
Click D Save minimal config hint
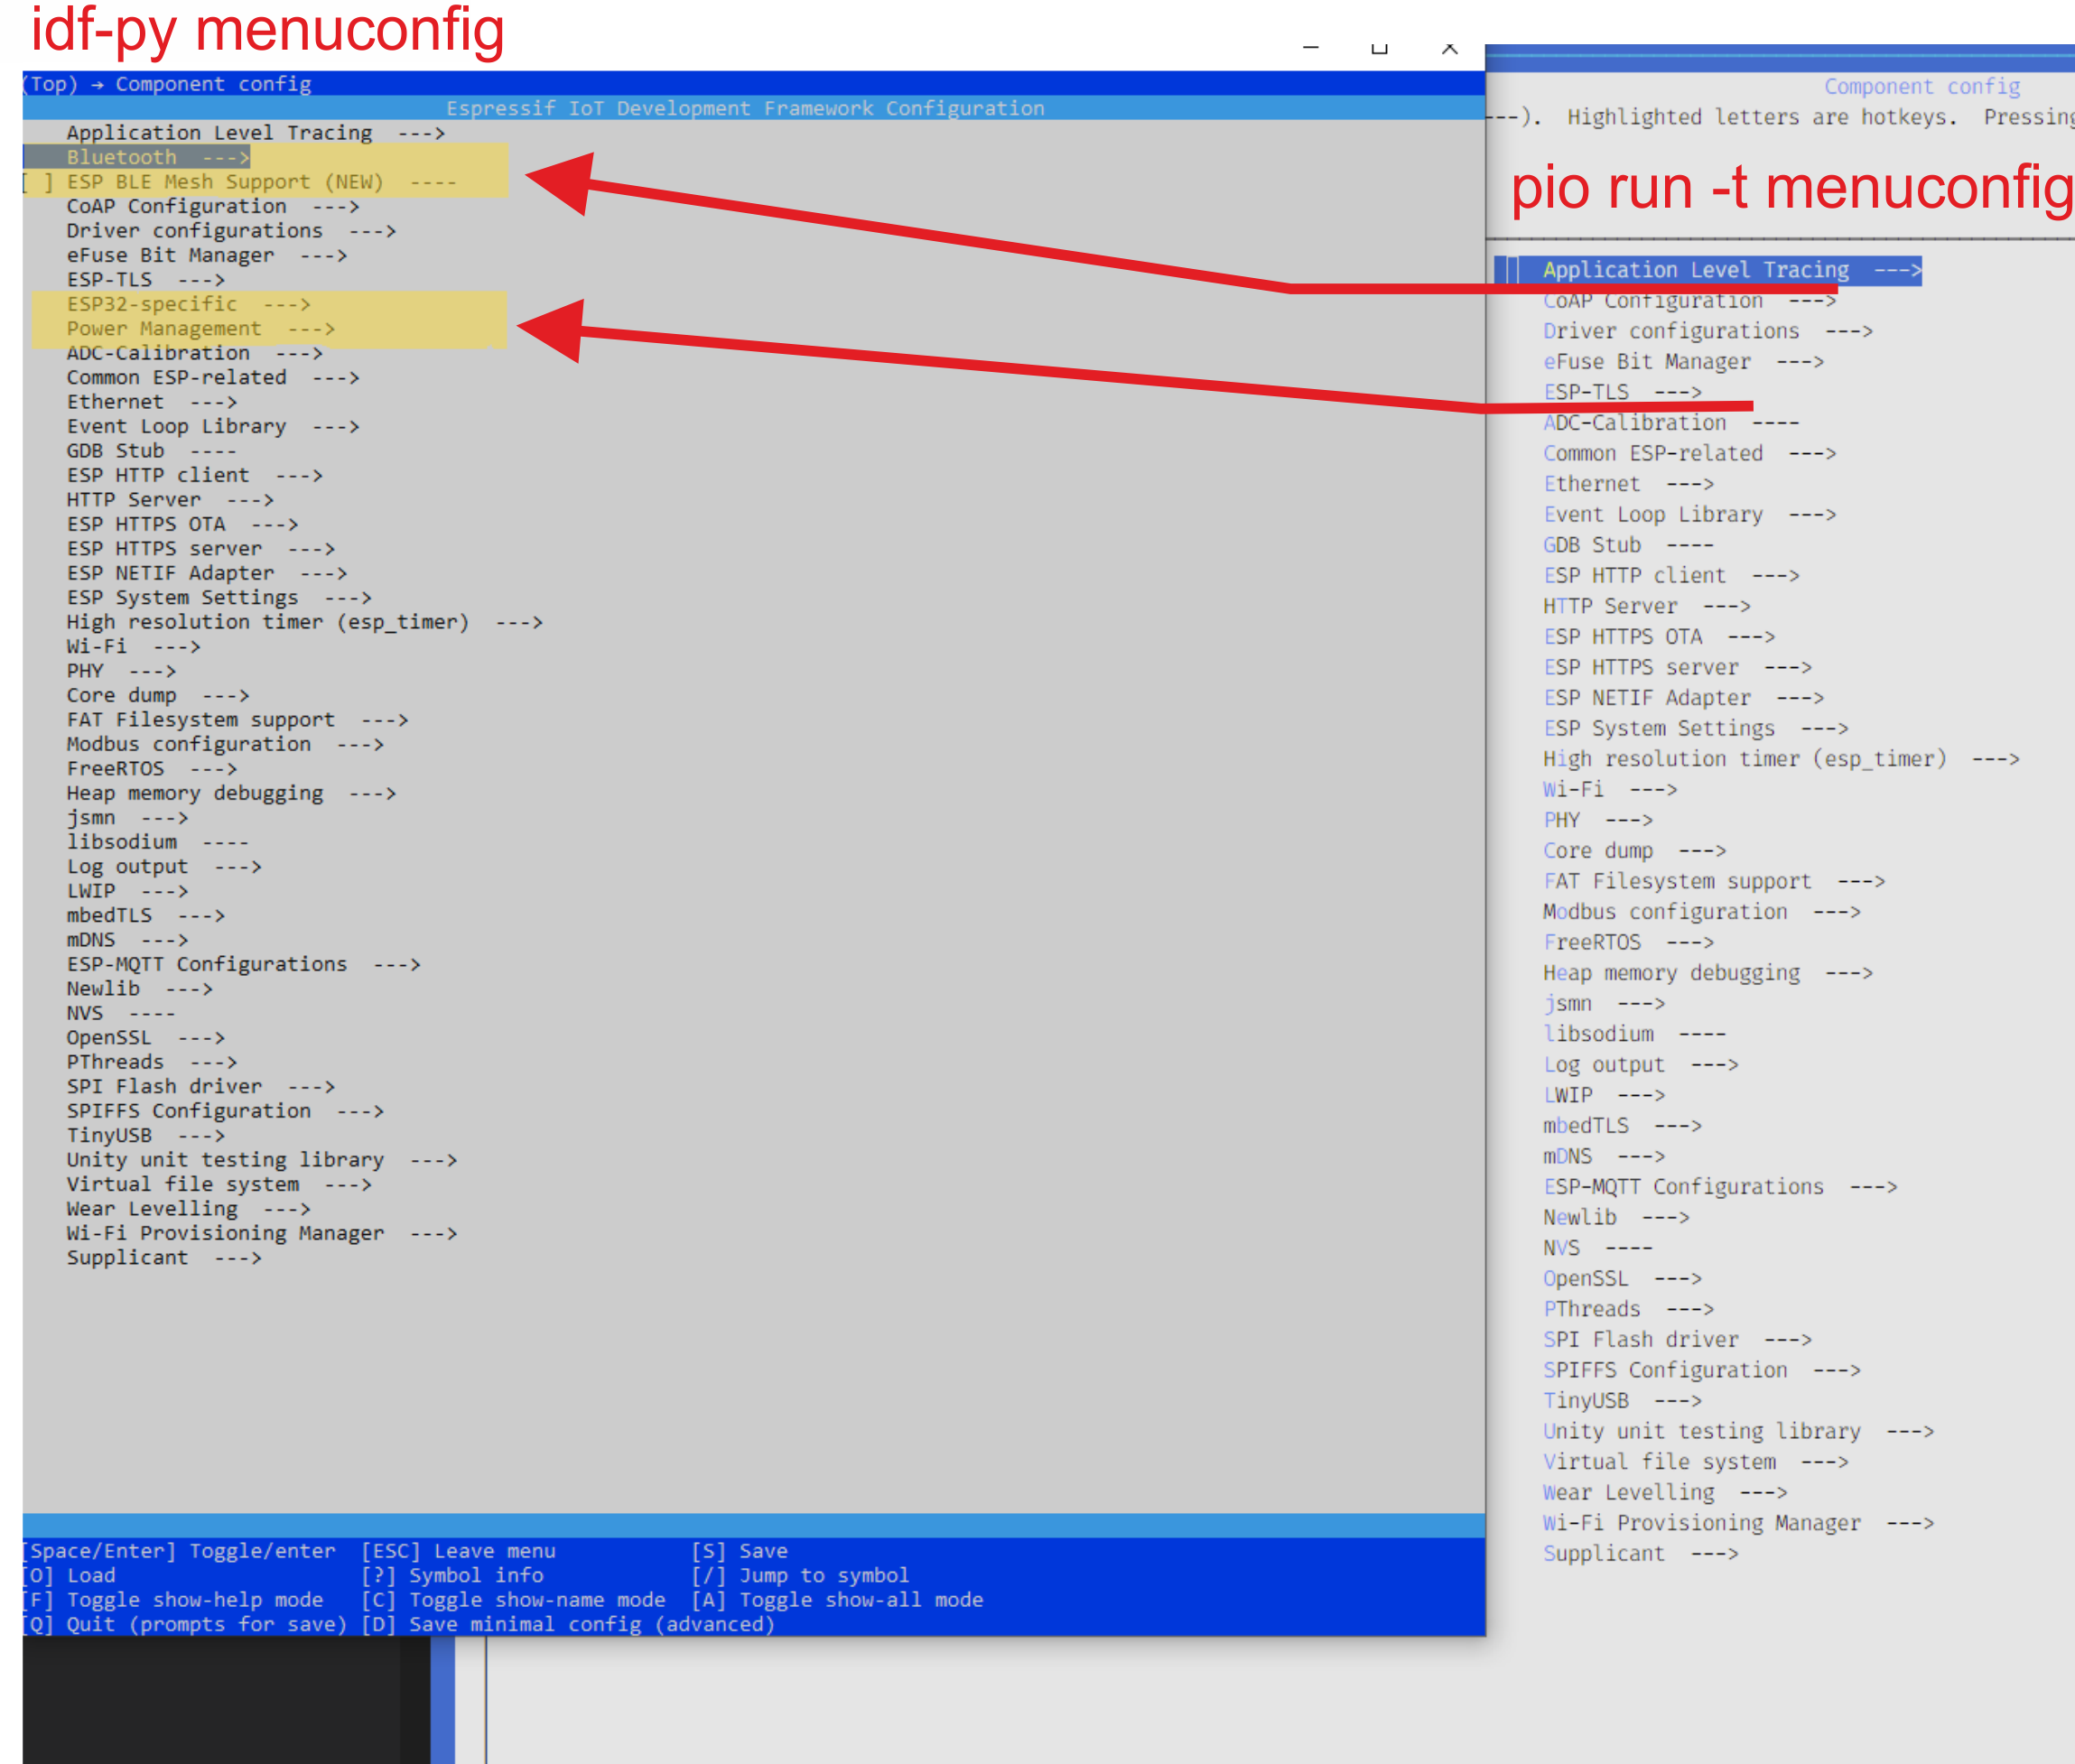(x=568, y=1624)
